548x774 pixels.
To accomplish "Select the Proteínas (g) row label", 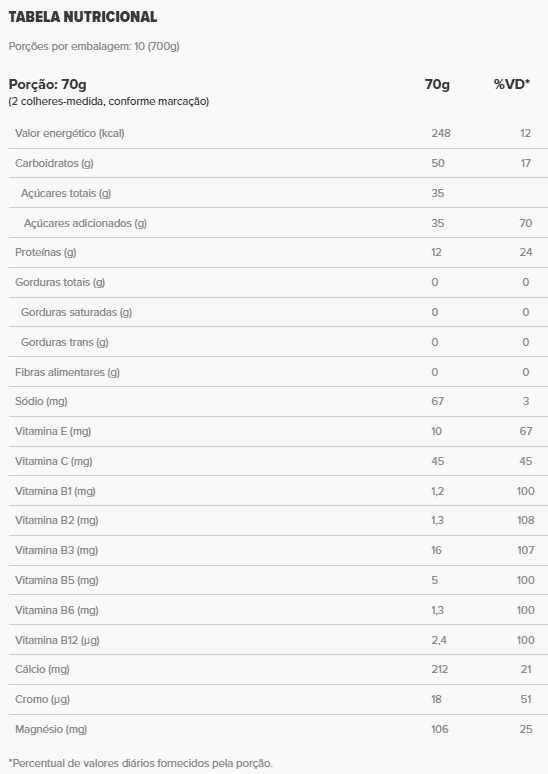I will [x=45, y=252].
